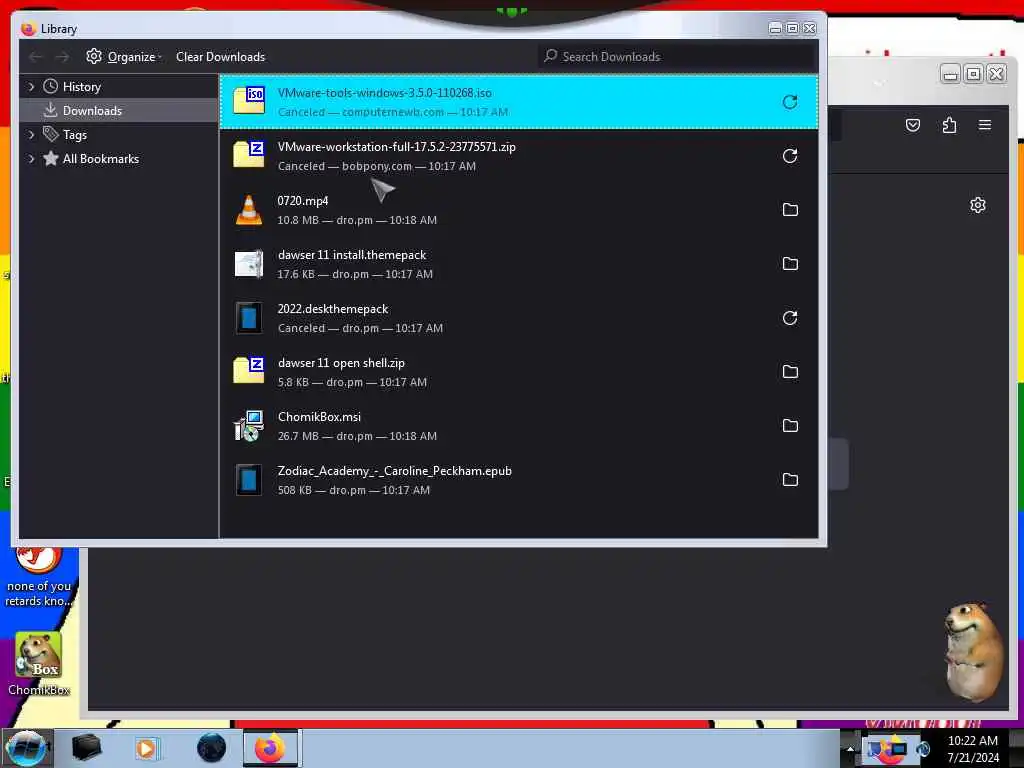
Task: Open the black box taskbar app
Action: 87,748
